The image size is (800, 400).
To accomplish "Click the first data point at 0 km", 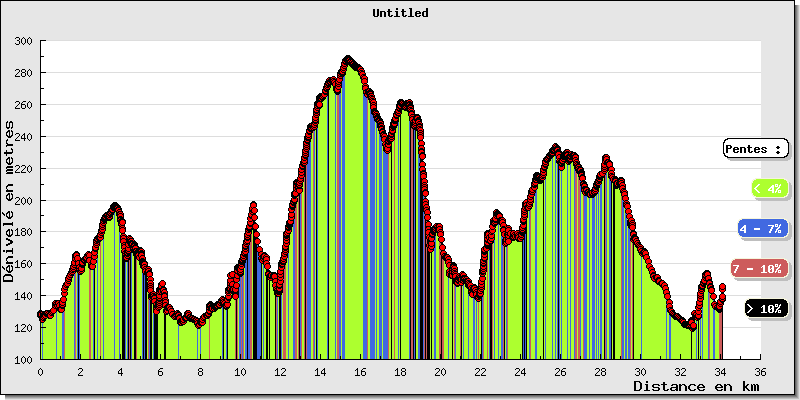I will click(41, 315).
